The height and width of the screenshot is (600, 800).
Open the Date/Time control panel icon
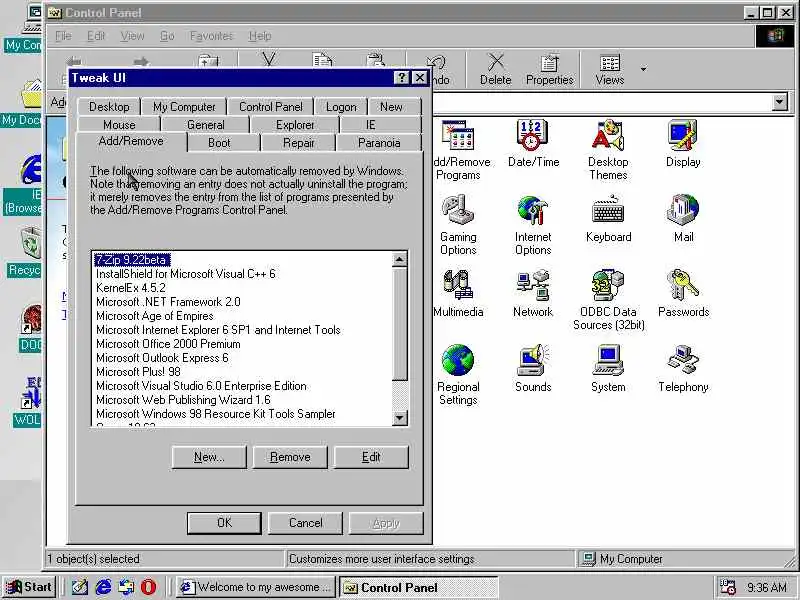click(533, 143)
